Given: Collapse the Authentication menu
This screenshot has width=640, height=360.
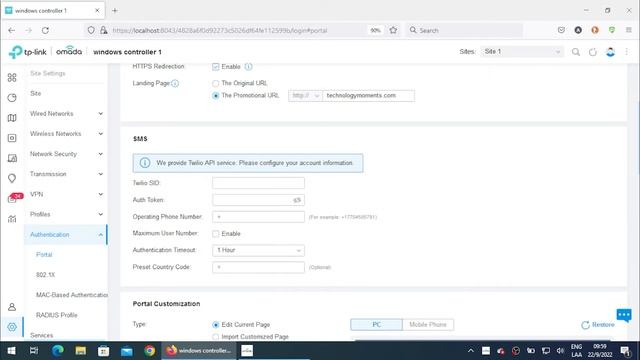Looking at the screenshot, I should 66,235.
